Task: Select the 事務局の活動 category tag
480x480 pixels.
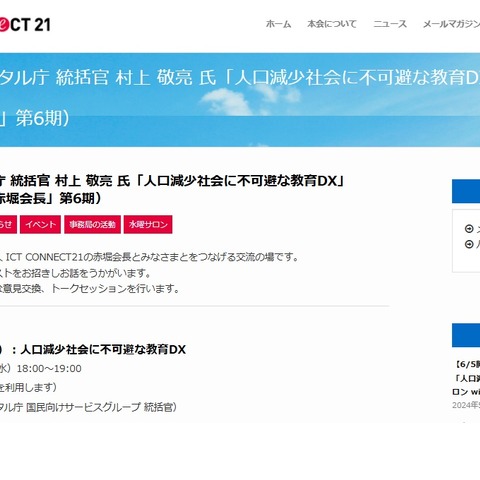Action: (92, 224)
